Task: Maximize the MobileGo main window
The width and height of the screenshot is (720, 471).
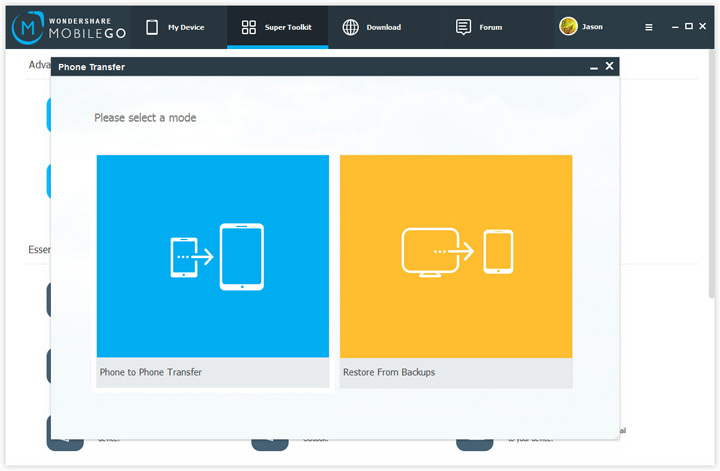Action: click(x=689, y=26)
